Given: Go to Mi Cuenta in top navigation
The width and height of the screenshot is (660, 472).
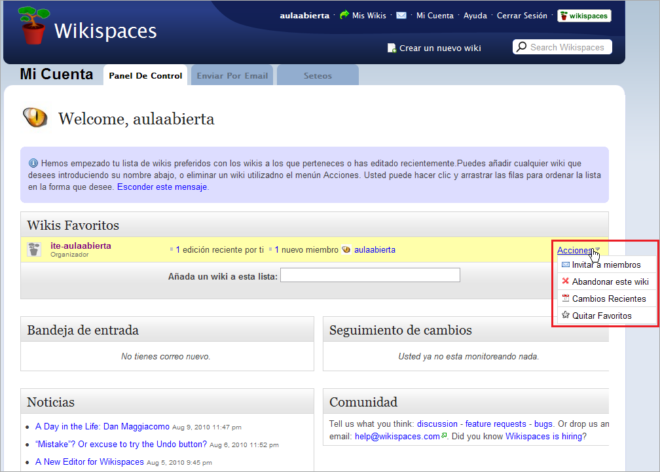Looking at the screenshot, I should [435, 16].
